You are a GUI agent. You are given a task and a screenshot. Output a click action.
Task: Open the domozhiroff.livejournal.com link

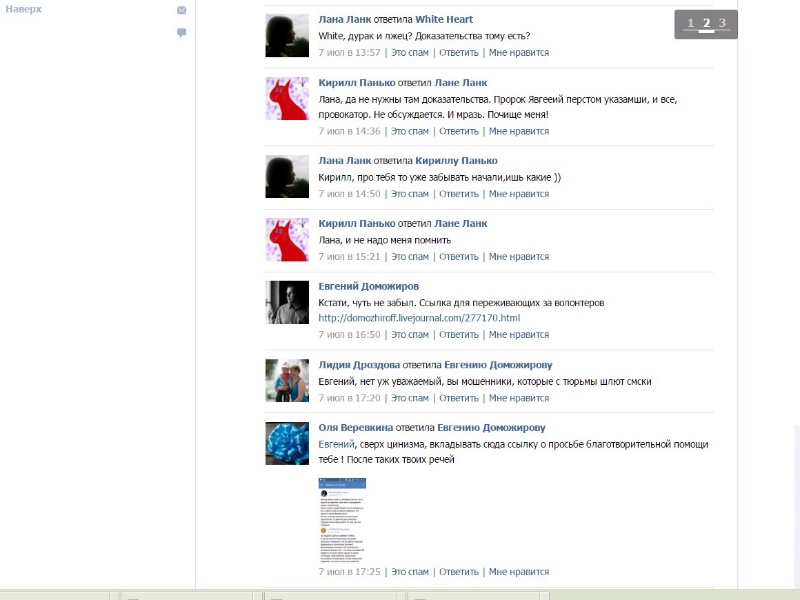419,318
